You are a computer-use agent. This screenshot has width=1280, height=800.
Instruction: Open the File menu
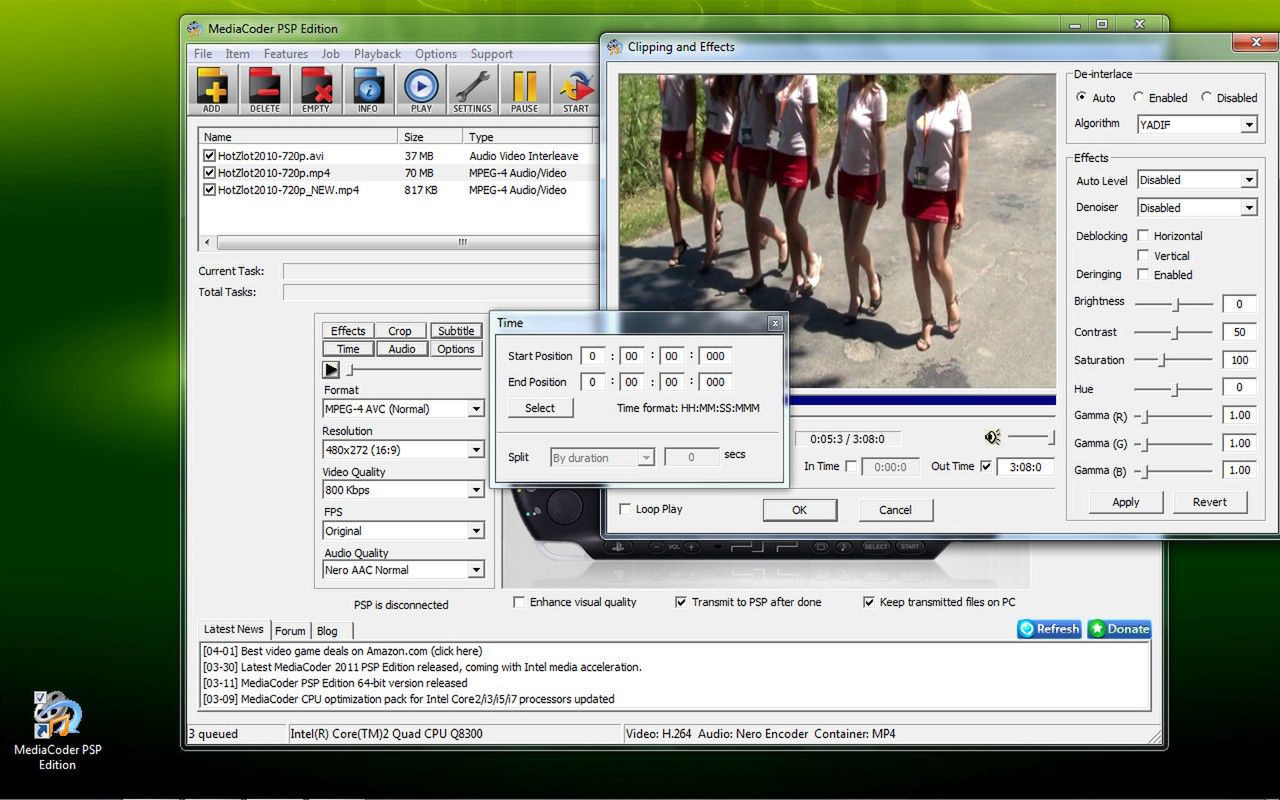click(x=203, y=54)
